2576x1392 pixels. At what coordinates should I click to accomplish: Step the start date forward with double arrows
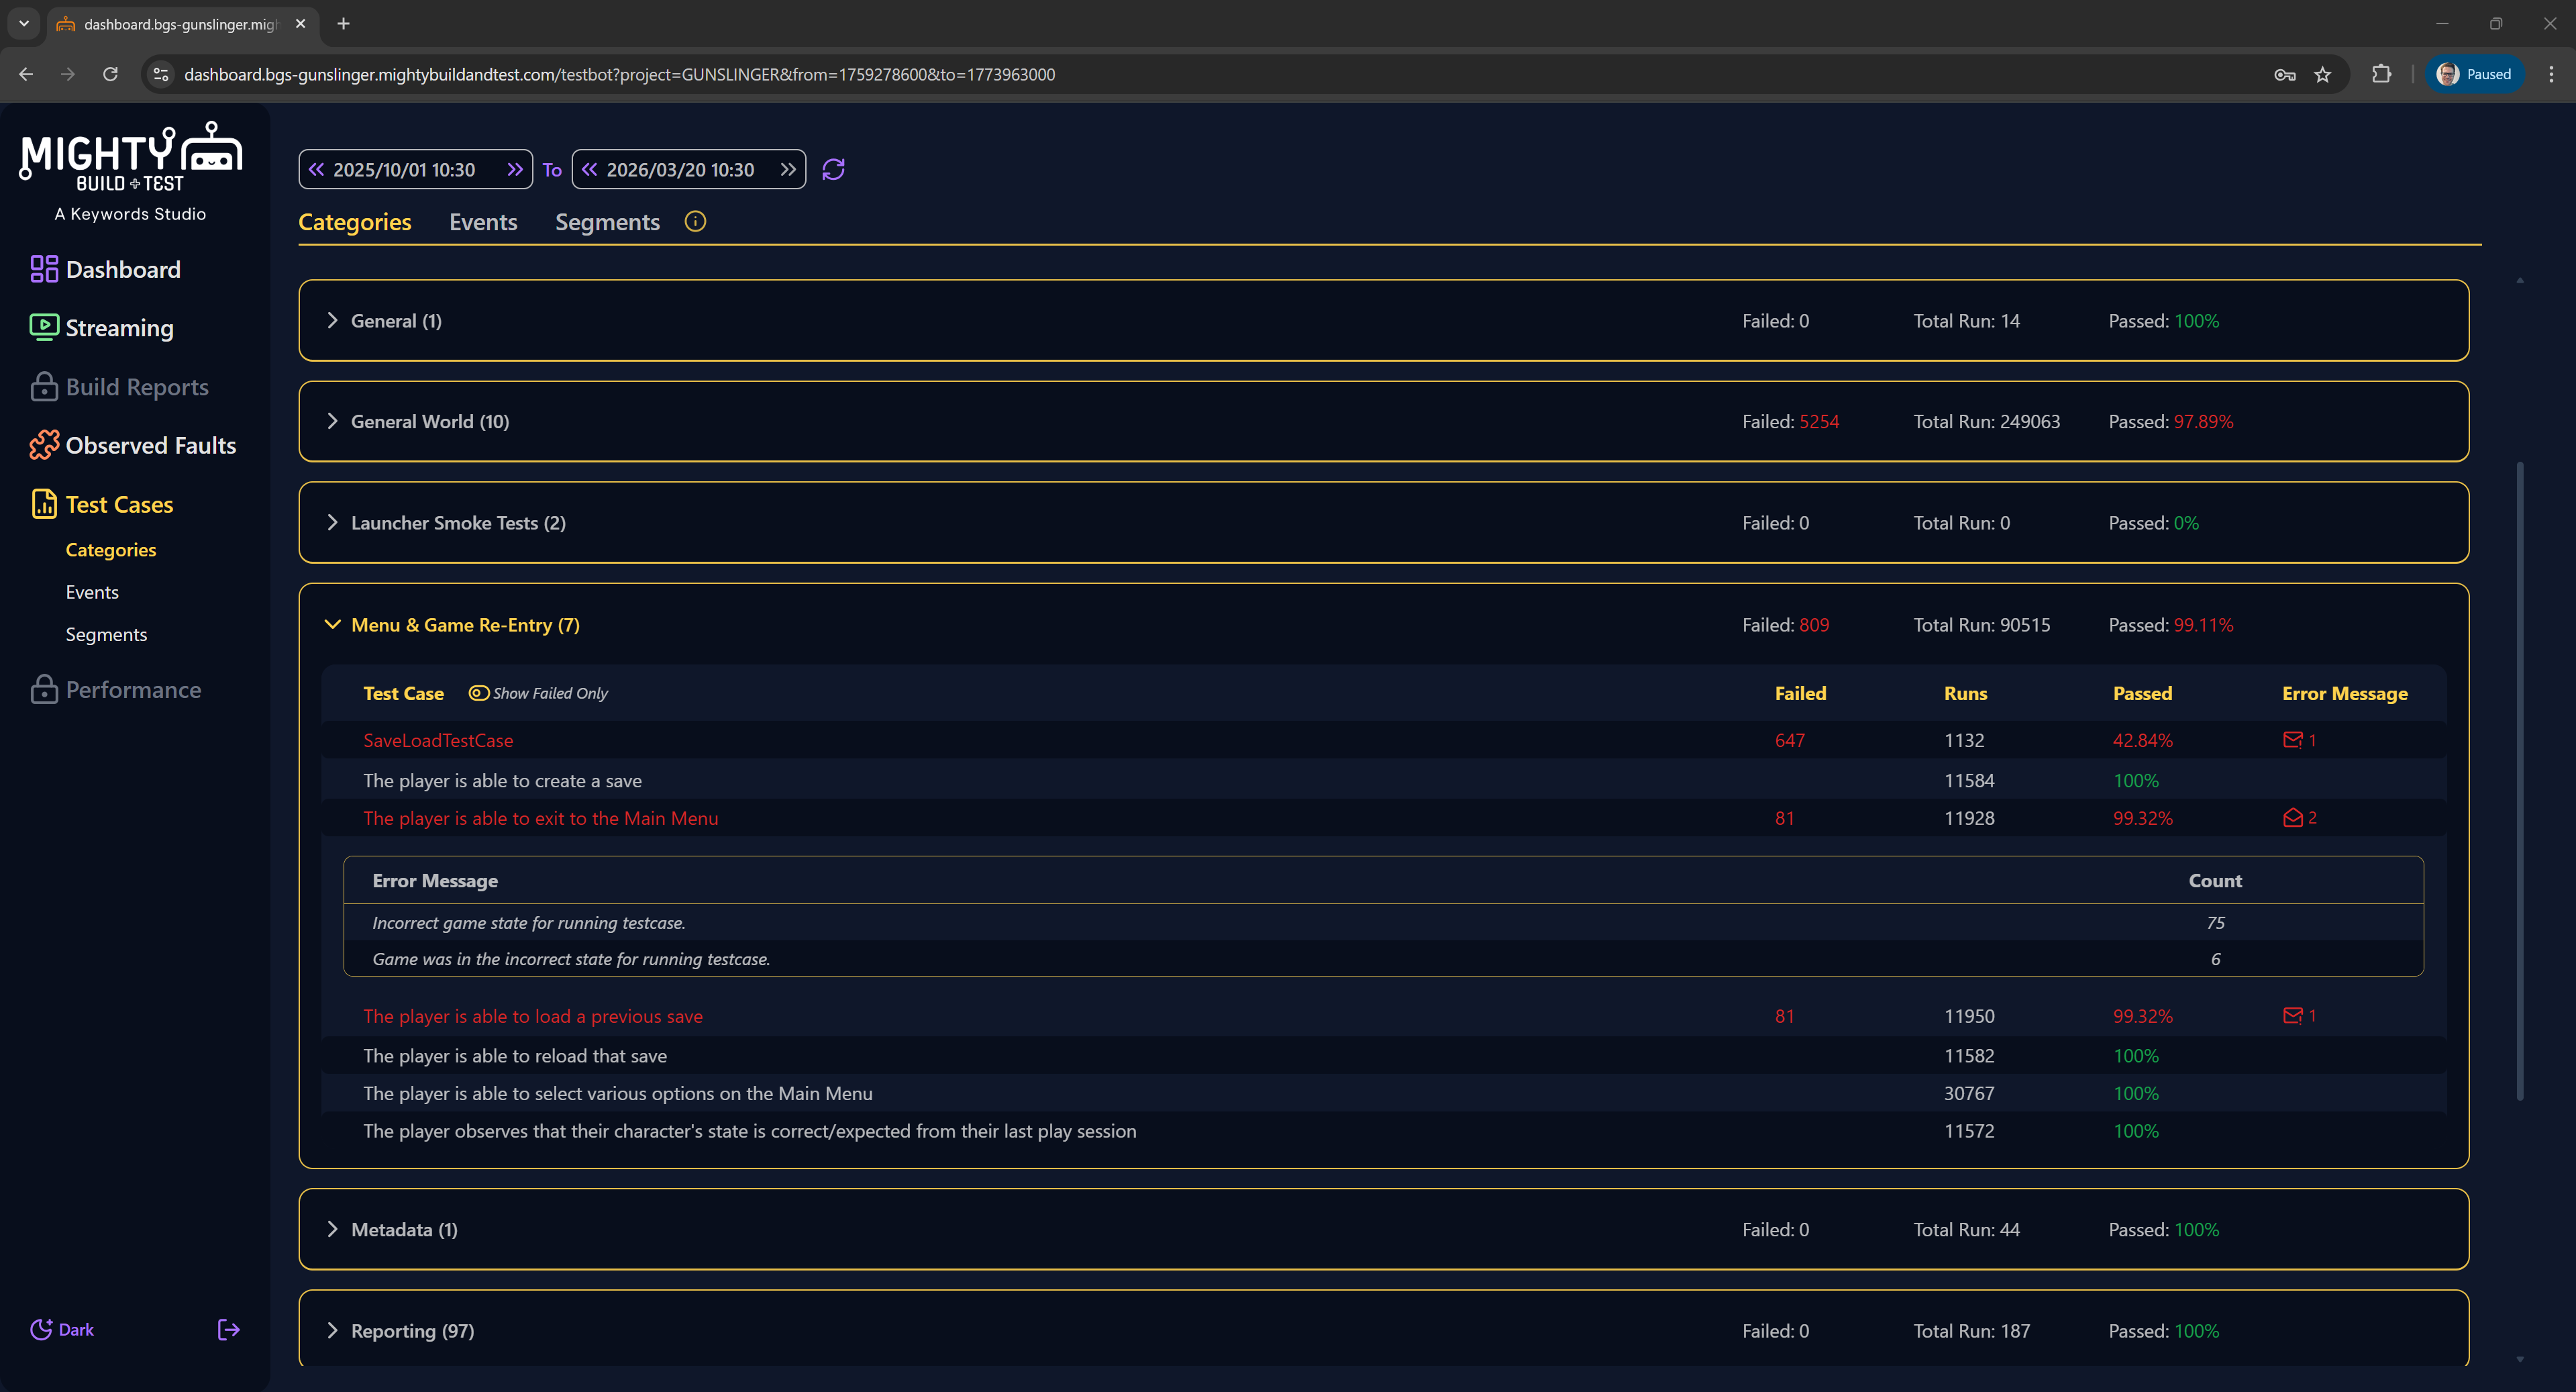pos(515,169)
